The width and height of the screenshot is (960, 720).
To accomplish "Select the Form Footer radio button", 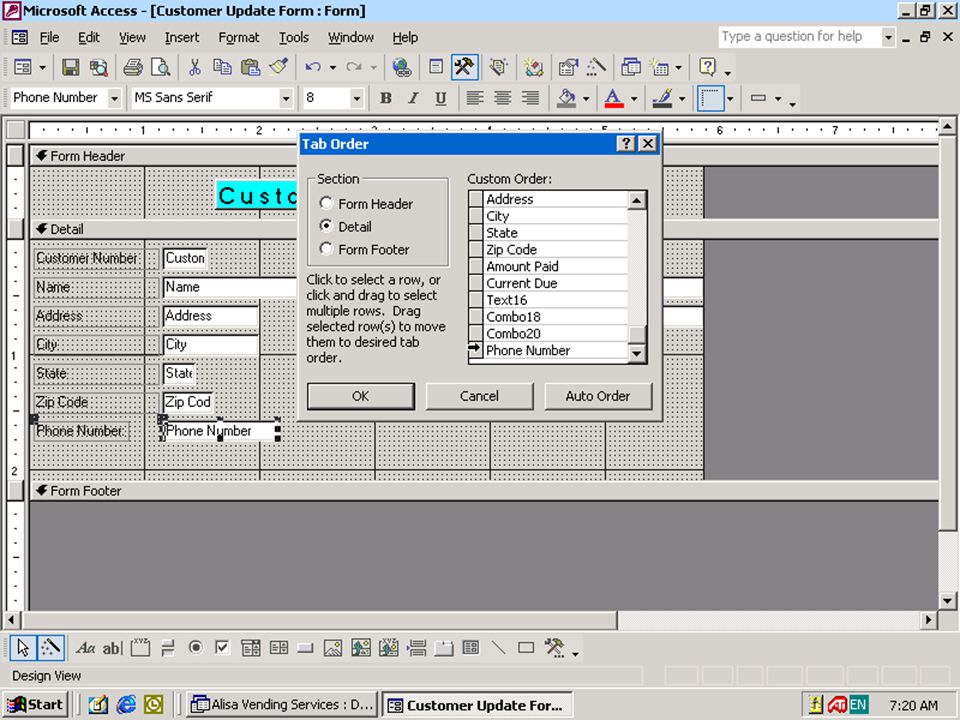I will click(x=326, y=249).
